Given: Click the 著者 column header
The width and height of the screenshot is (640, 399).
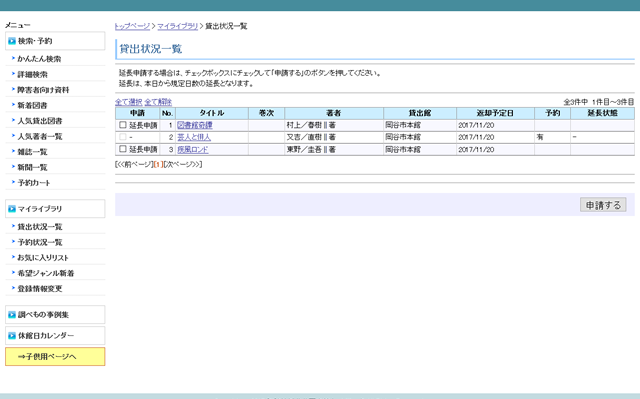Looking at the screenshot, I should [334, 113].
